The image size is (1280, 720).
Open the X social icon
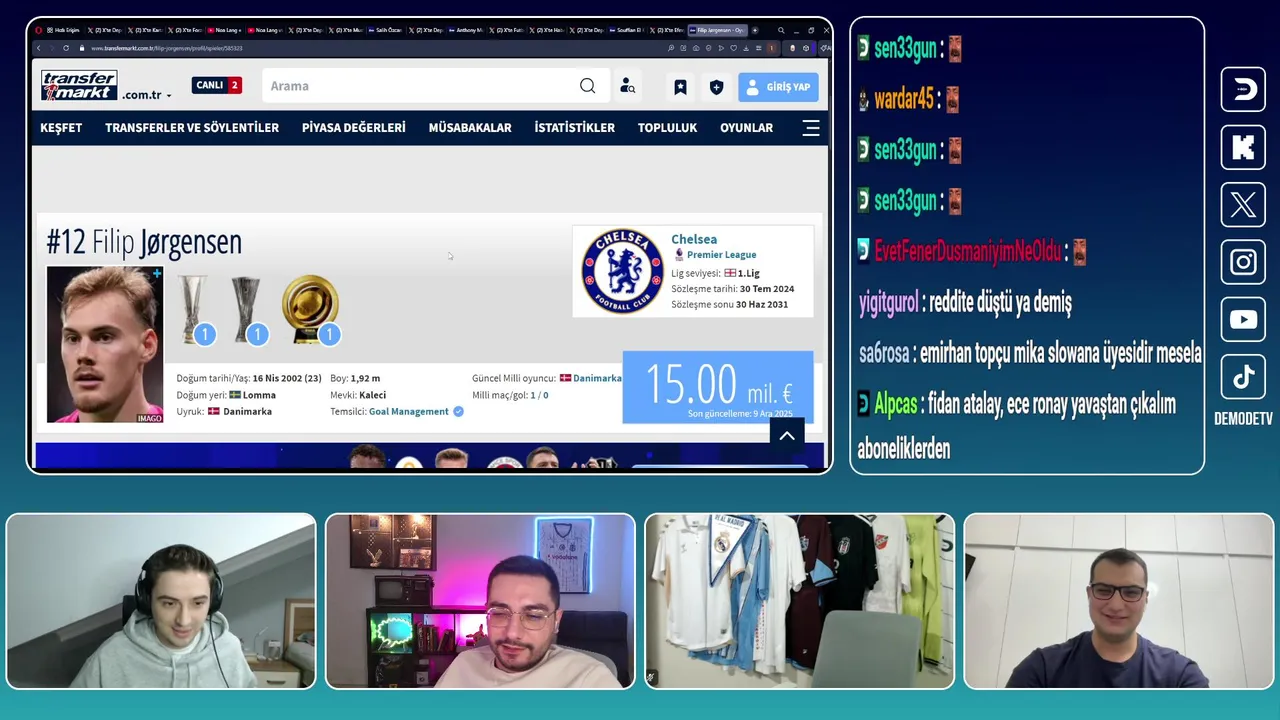(x=1243, y=205)
